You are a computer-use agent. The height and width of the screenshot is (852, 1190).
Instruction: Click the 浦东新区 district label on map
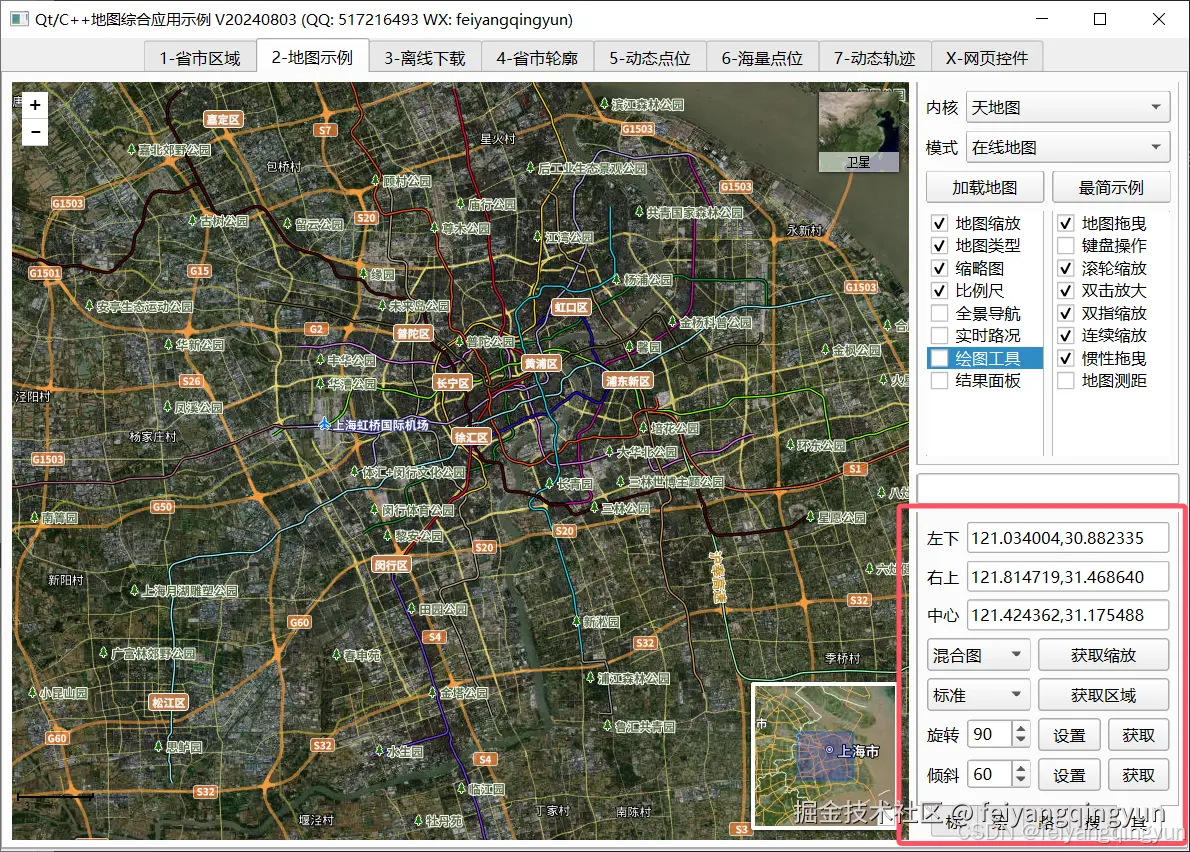(x=628, y=381)
